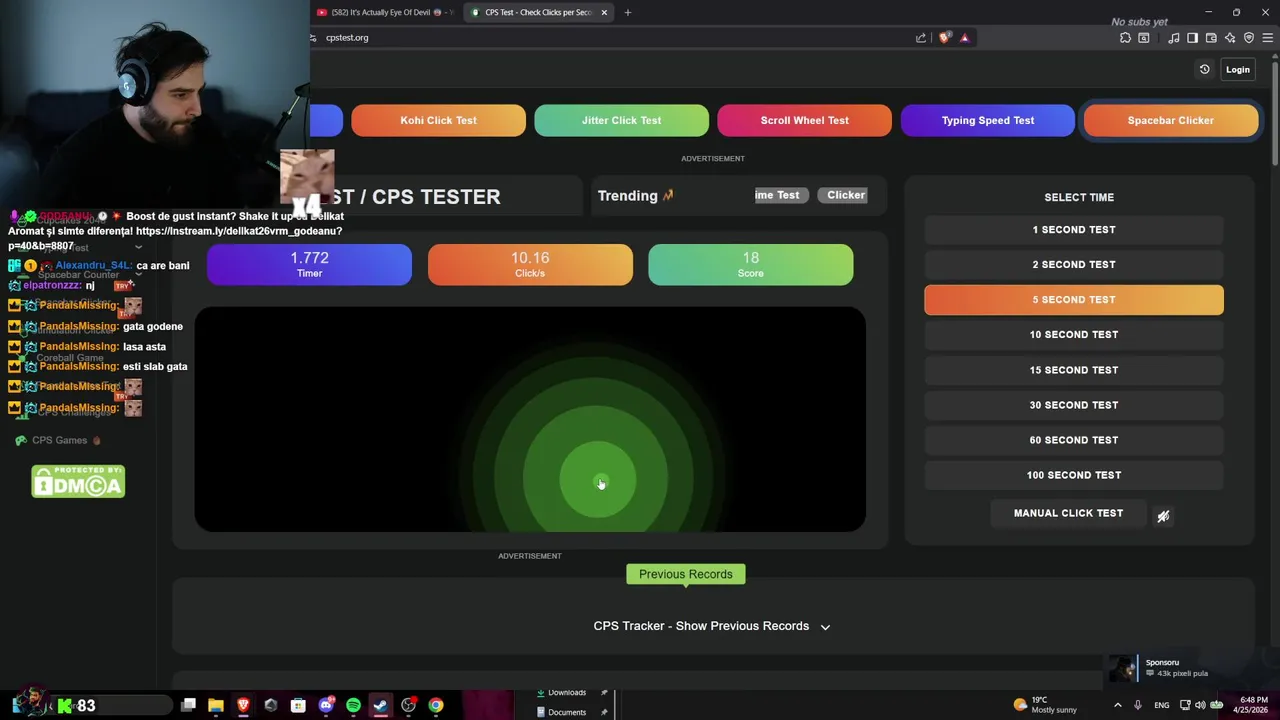Open Leo AI sparkle icon

point(1230,38)
